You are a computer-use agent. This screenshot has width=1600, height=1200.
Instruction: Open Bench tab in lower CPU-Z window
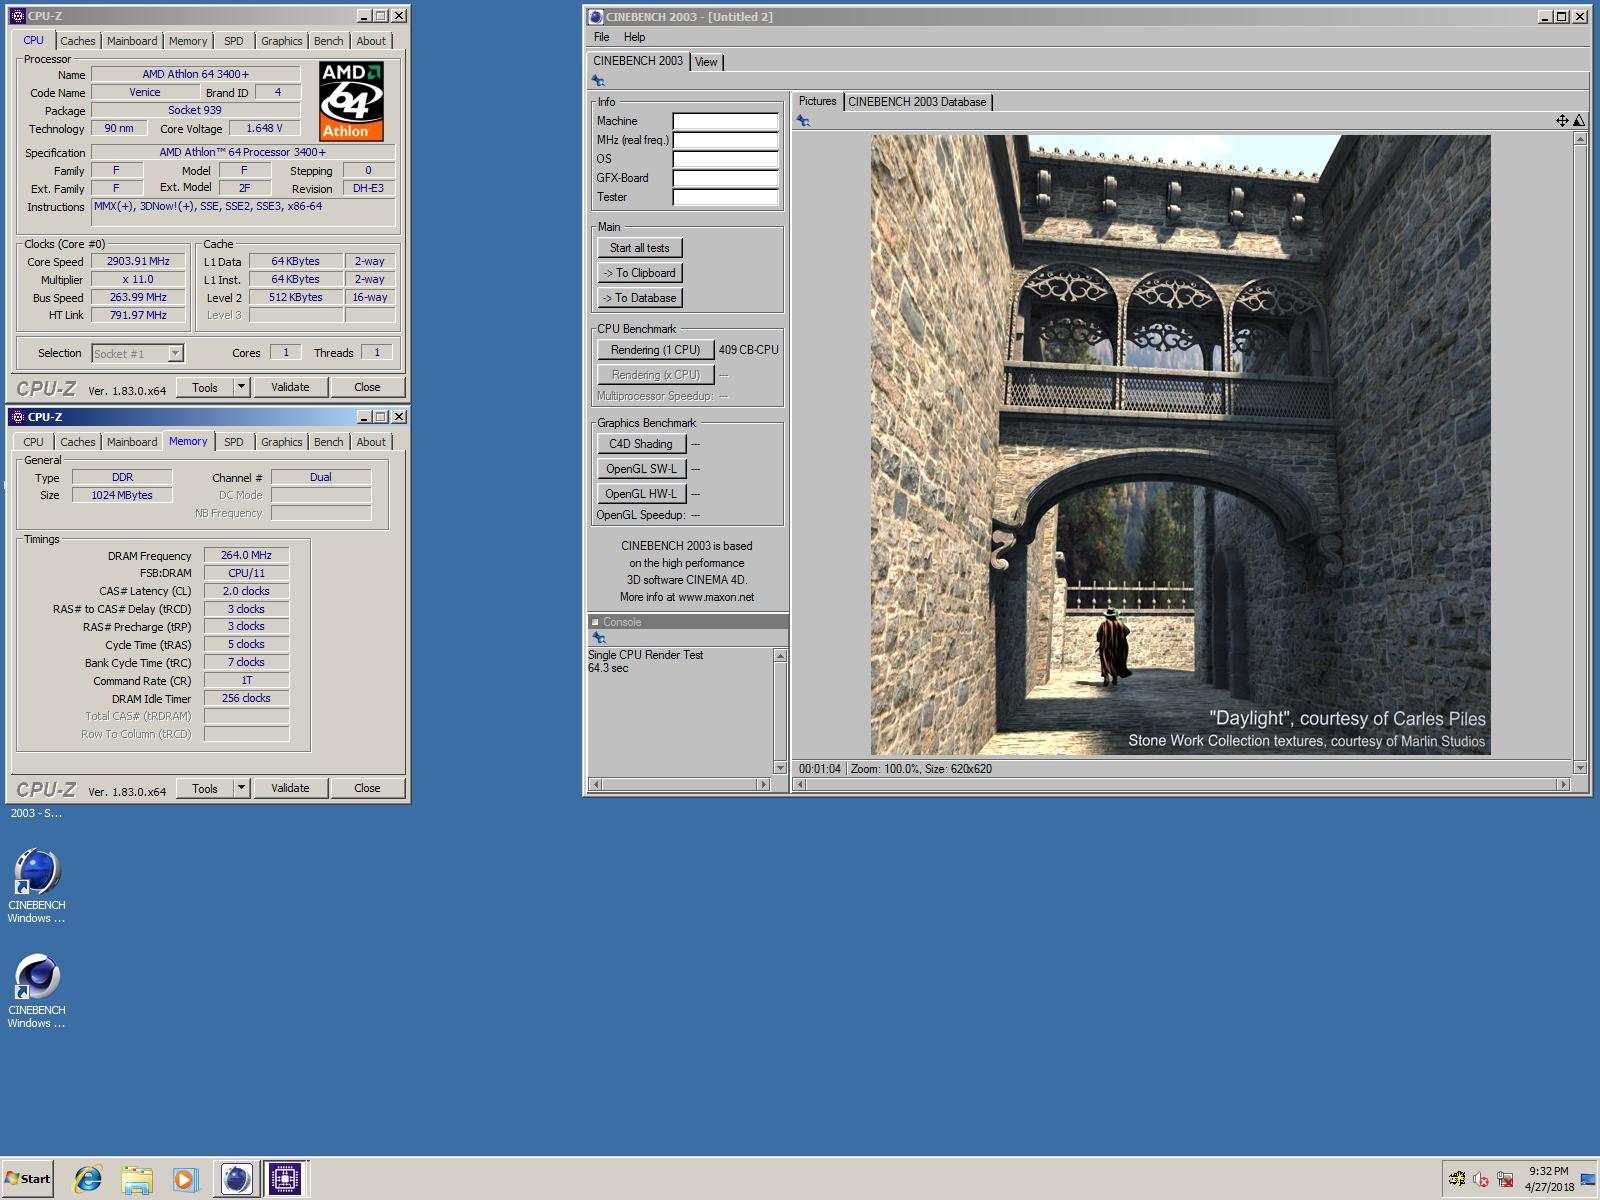point(328,442)
